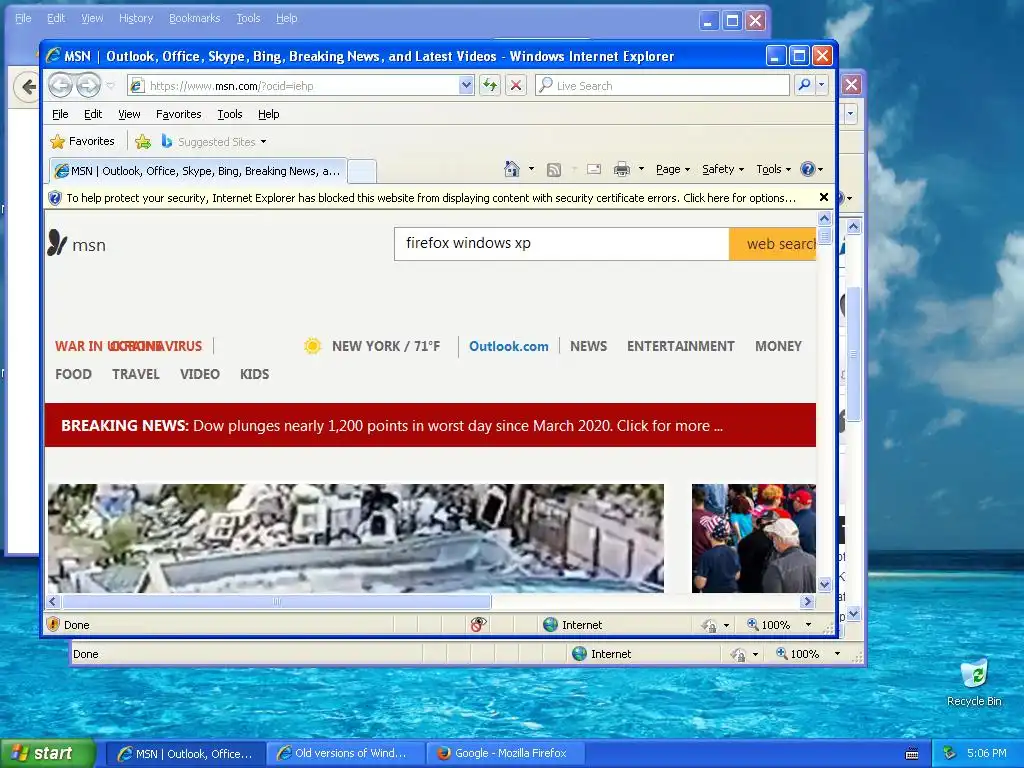Open the zoom level dropdown in status bar
The height and width of the screenshot is (768, 1024).
(x=808, y=625)
